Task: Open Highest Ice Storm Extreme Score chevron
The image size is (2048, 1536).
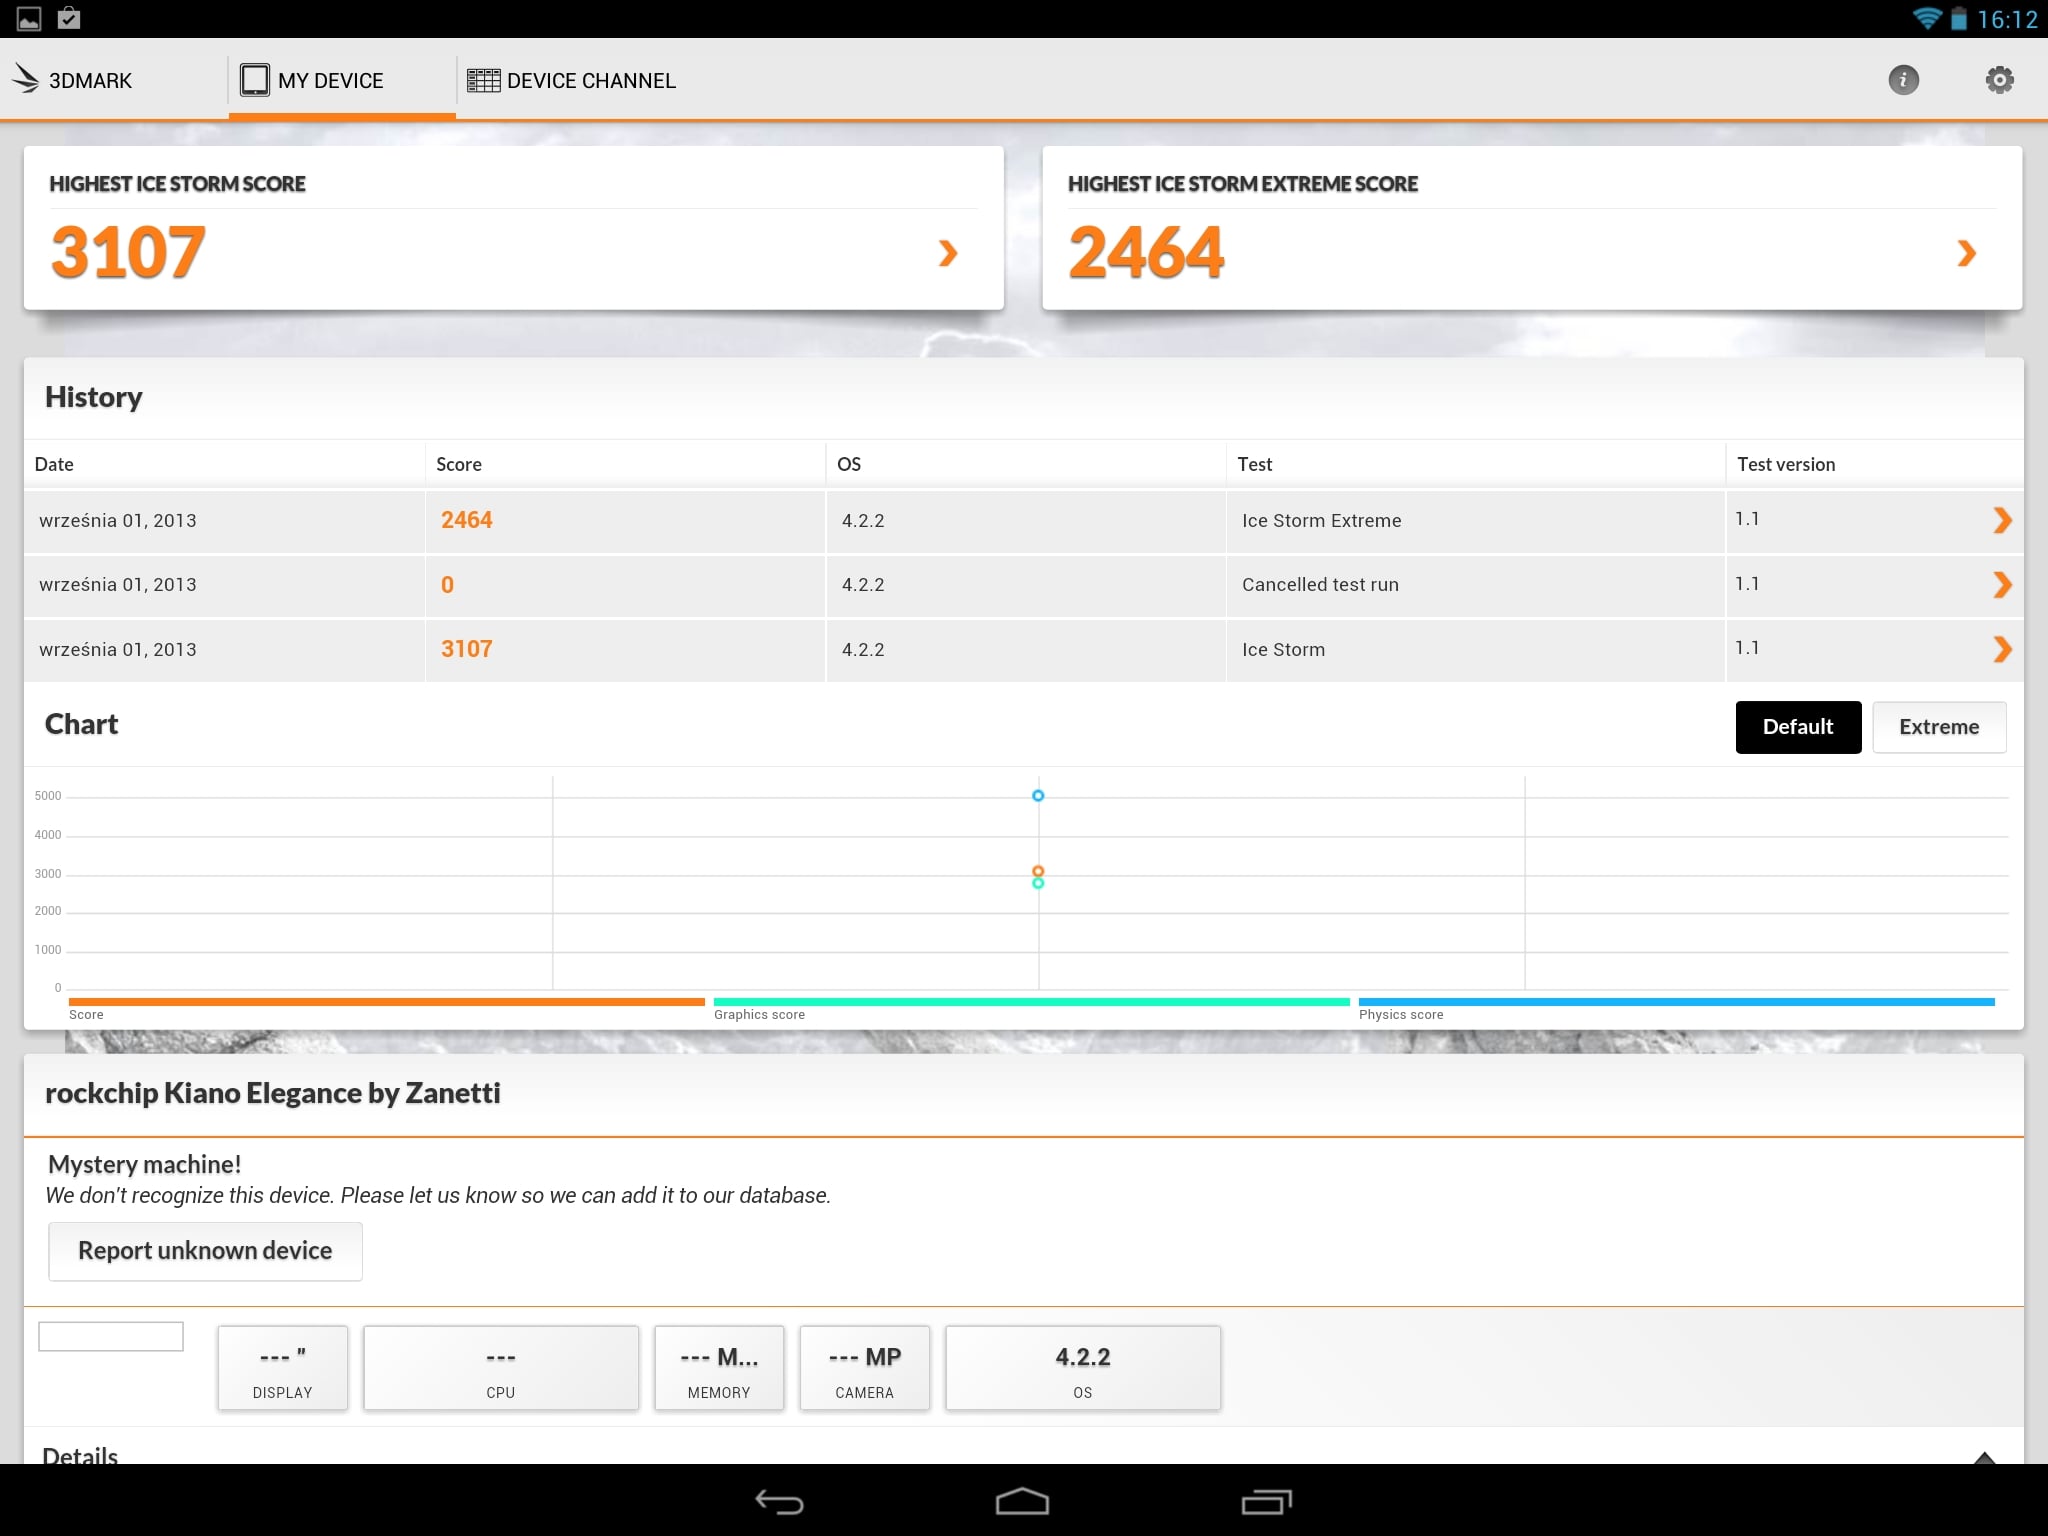Action: [x=1966, y=252]
